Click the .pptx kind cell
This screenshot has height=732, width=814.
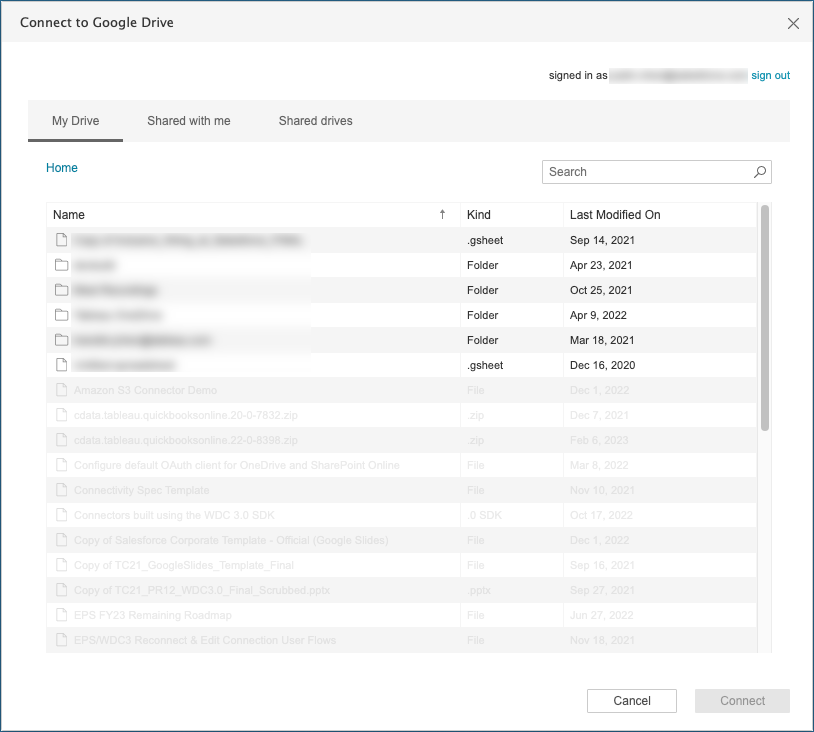tap(479, 590)
